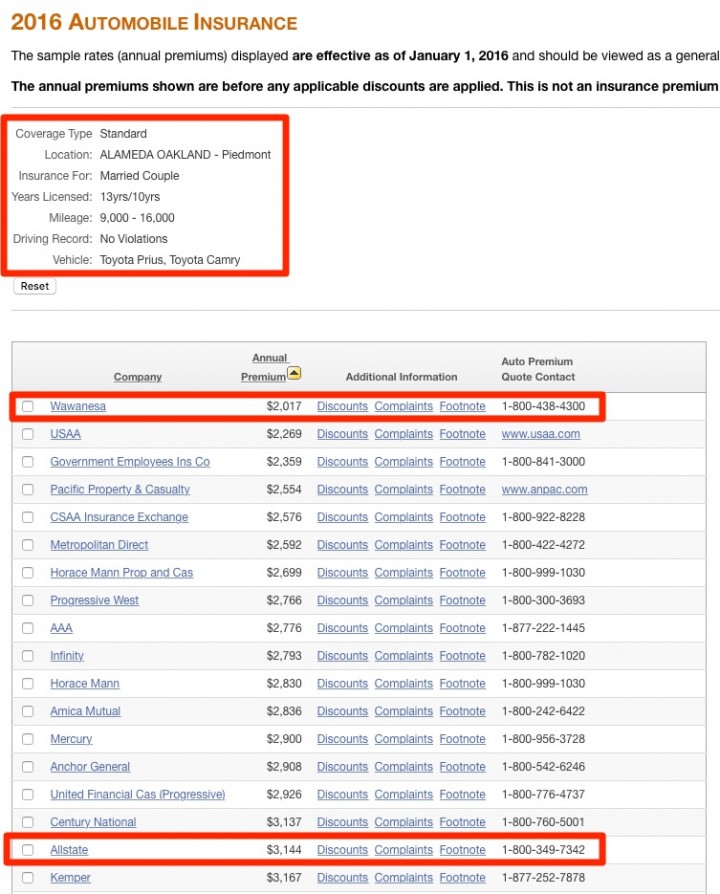Open the Progressive West company link
Image resolution: width=720 pixels, height=894 pixels.
tap(95, 600)
